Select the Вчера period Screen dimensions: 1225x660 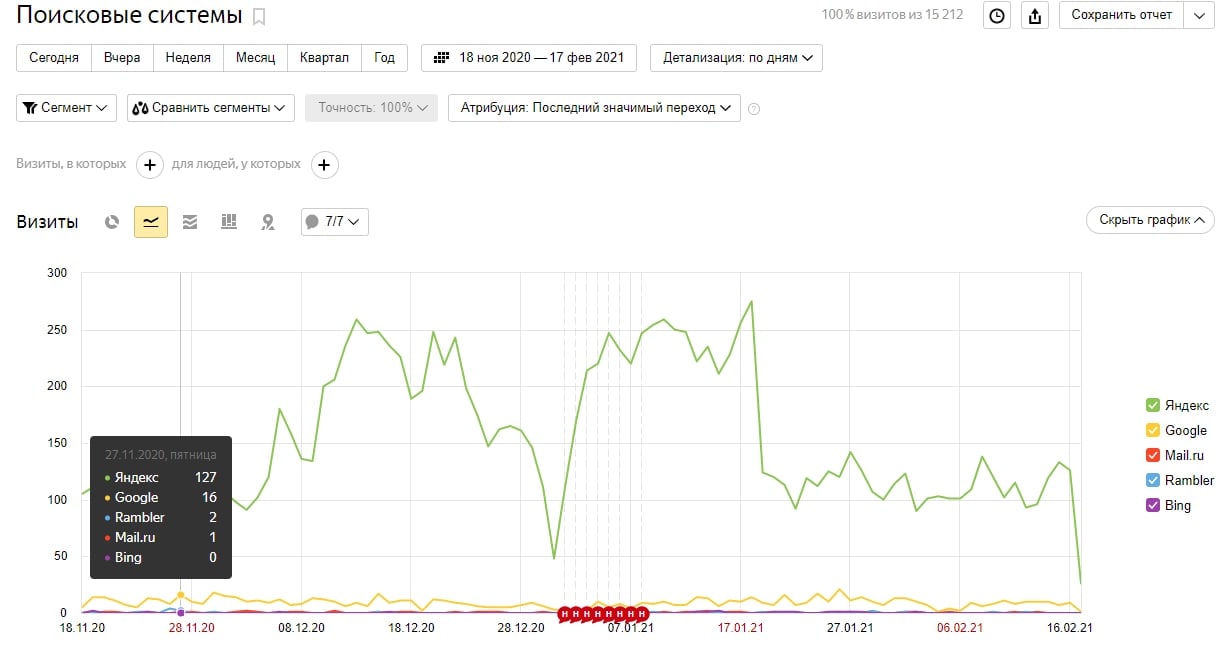(x=122, y=58)
